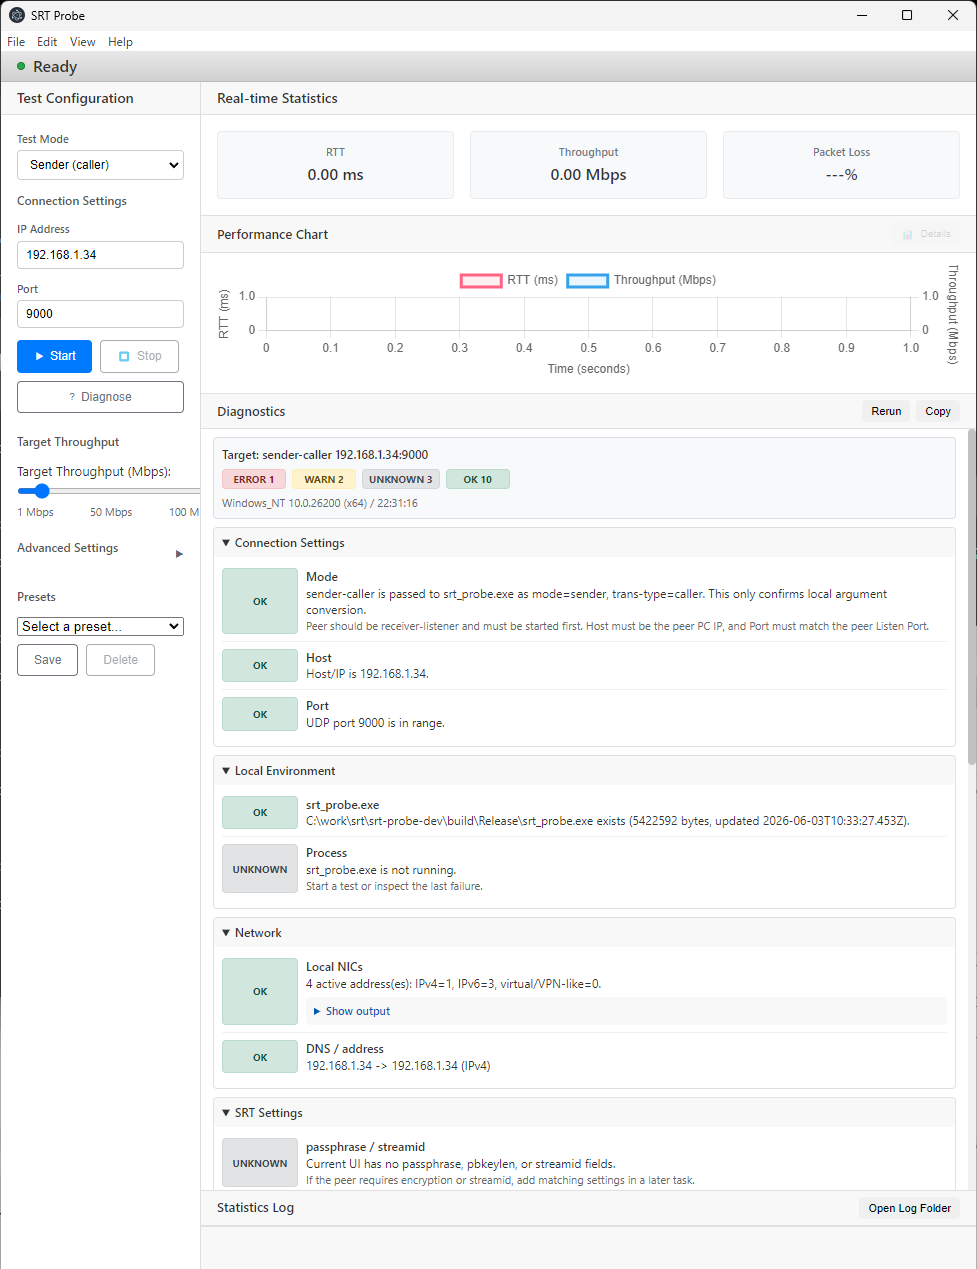The width and height of the screenshot is (977, 1269).
Task: Click the IP Address input field
Action: [100, 255]
